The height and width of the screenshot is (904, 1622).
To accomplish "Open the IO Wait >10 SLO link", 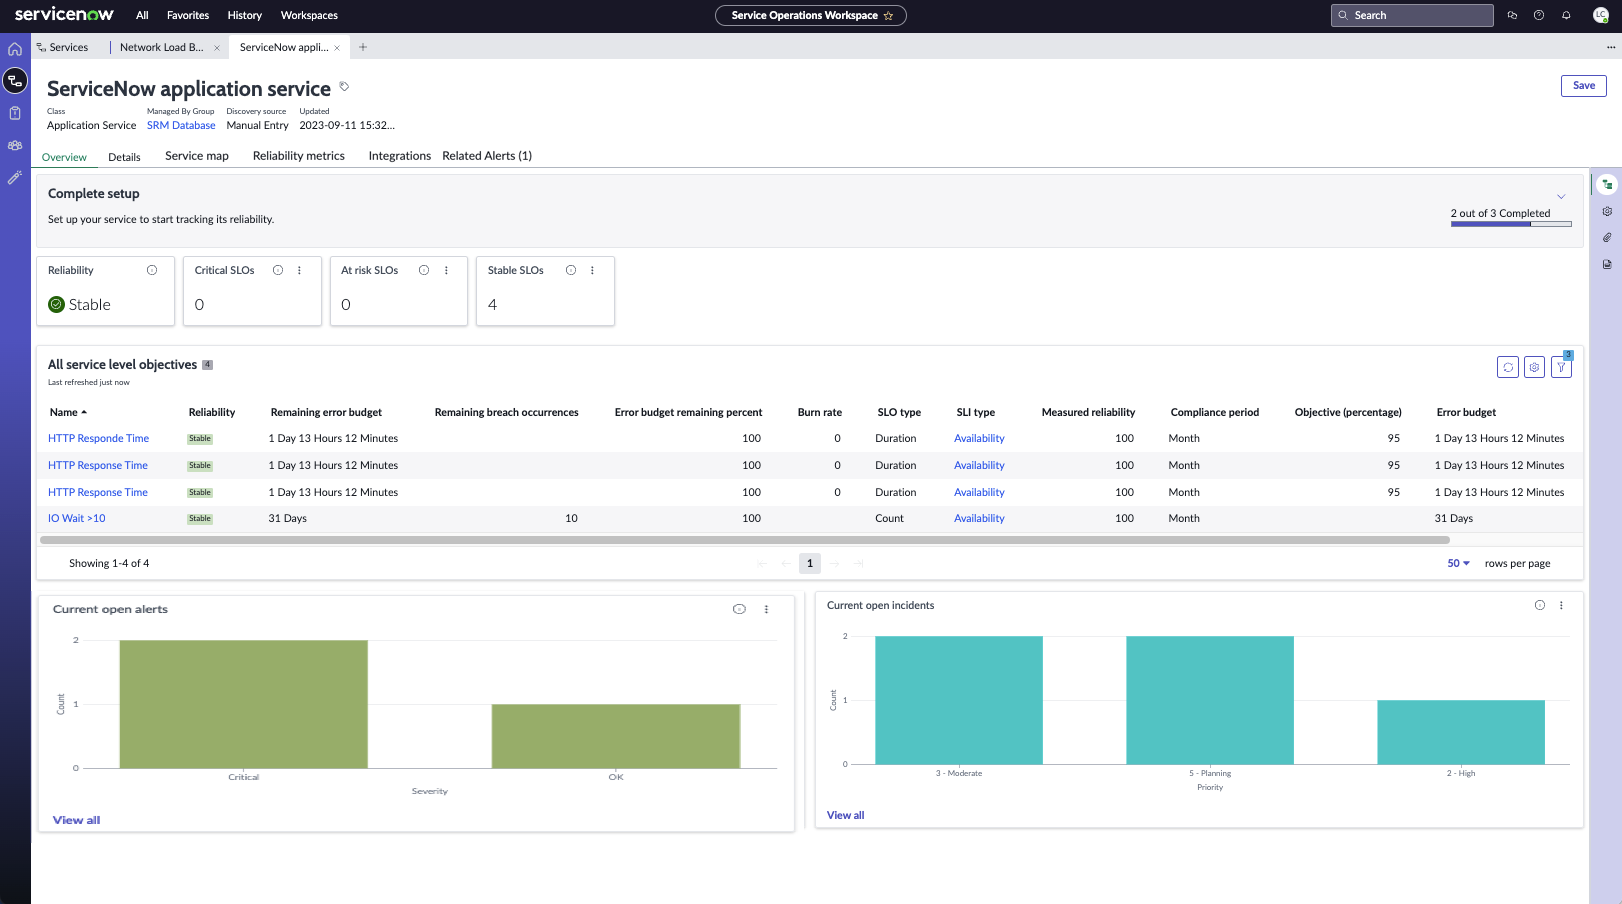I will [x=77, y=518].
